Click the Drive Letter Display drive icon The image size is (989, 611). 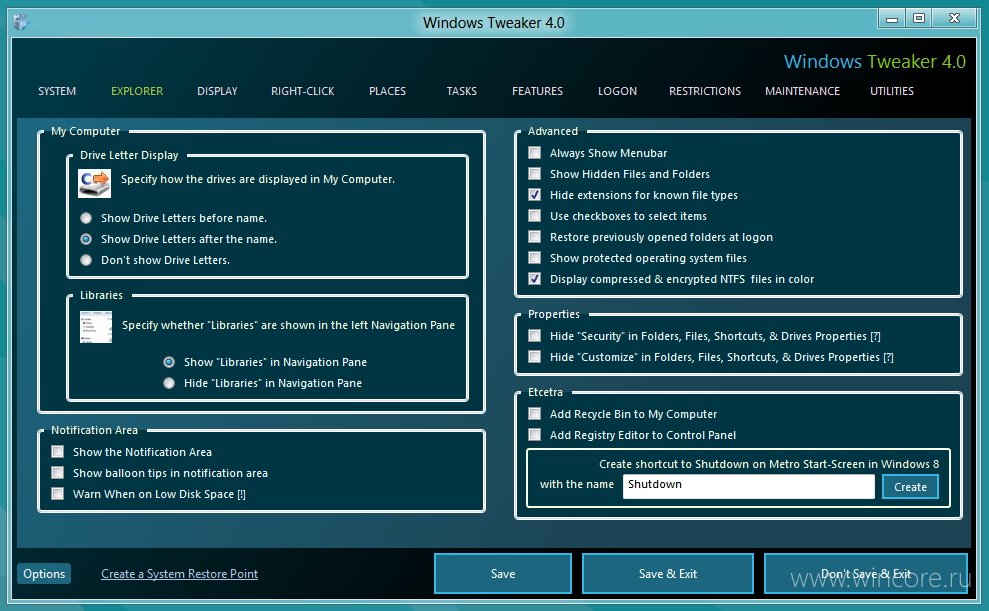pyautogui.click(x=95, y=183)
